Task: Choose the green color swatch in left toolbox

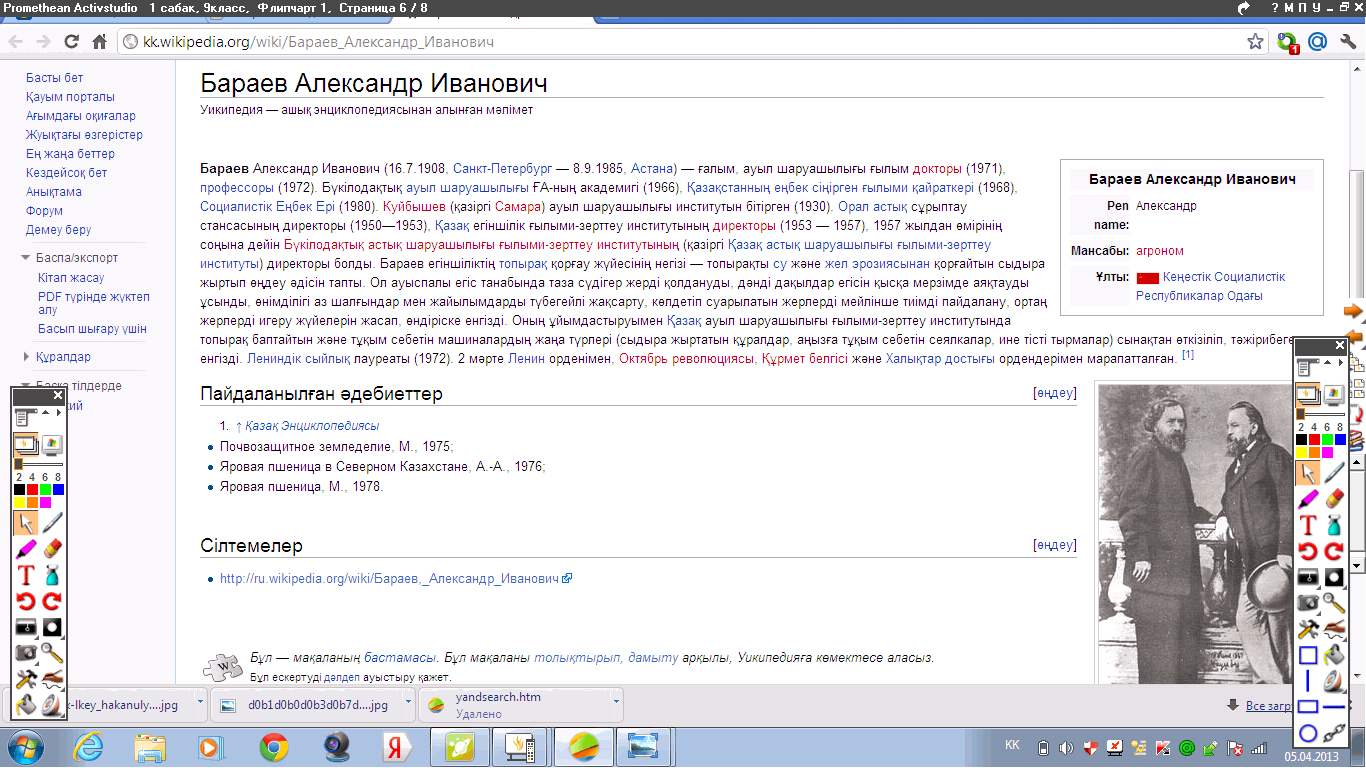Action: [45, 490]
